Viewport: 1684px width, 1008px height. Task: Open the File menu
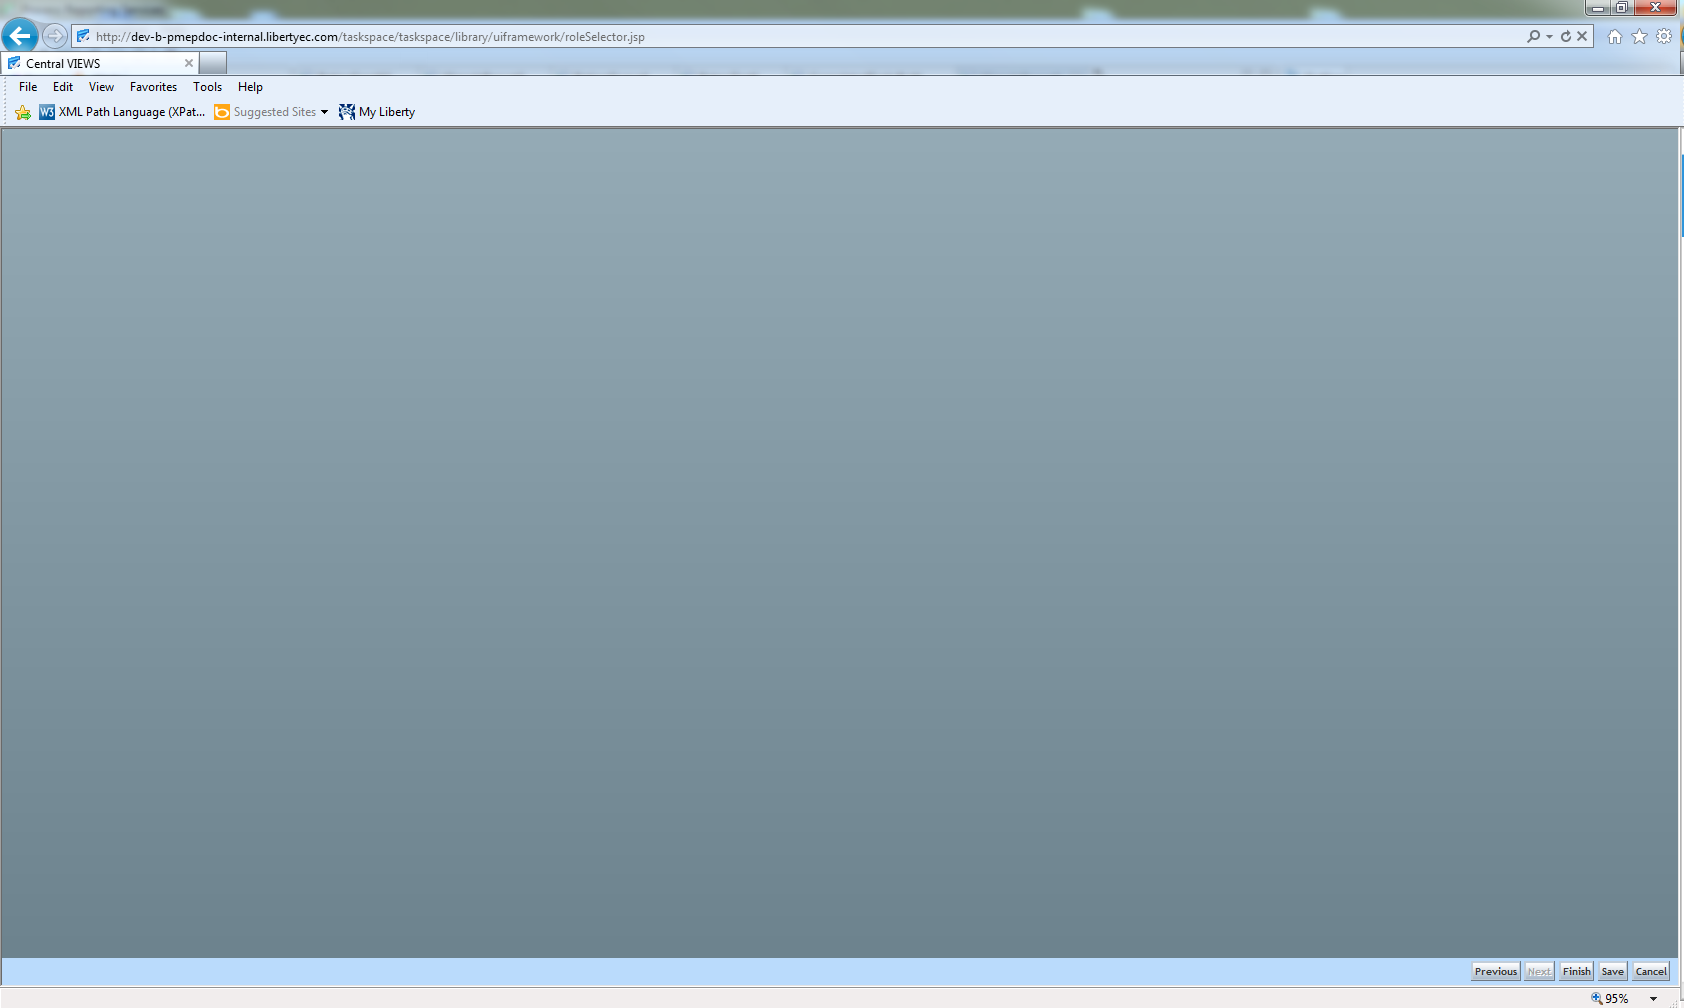[x=28, y=87]
